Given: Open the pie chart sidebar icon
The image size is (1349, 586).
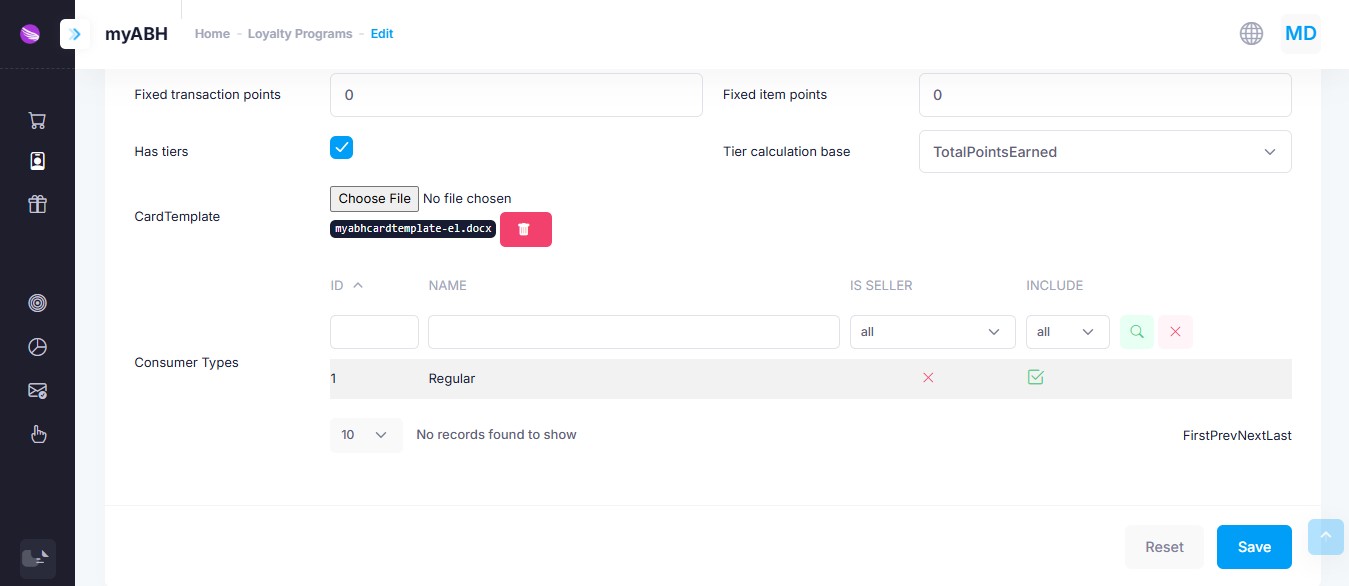Looking at the screenshot, I should pos(37,347).
